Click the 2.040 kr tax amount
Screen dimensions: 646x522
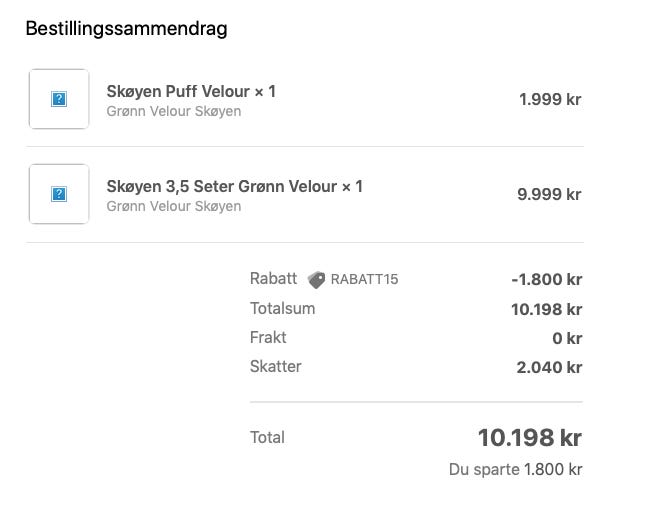pos(548,367)
